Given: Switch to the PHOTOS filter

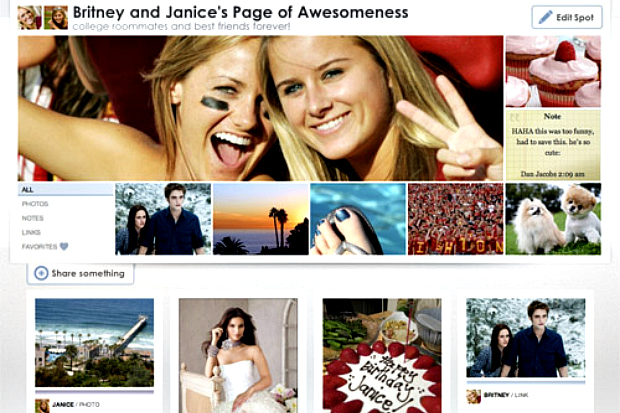Looking at the screenshot, I should point(35,204).
